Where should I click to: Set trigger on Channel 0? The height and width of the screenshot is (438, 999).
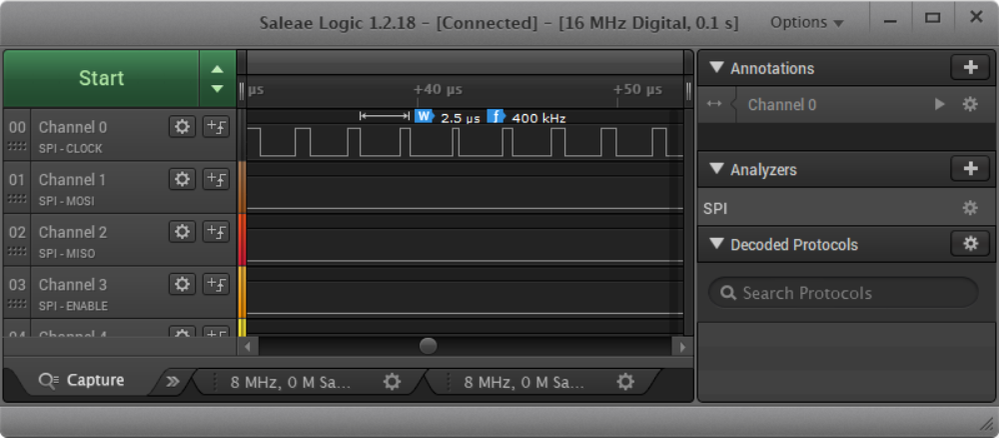216,126
